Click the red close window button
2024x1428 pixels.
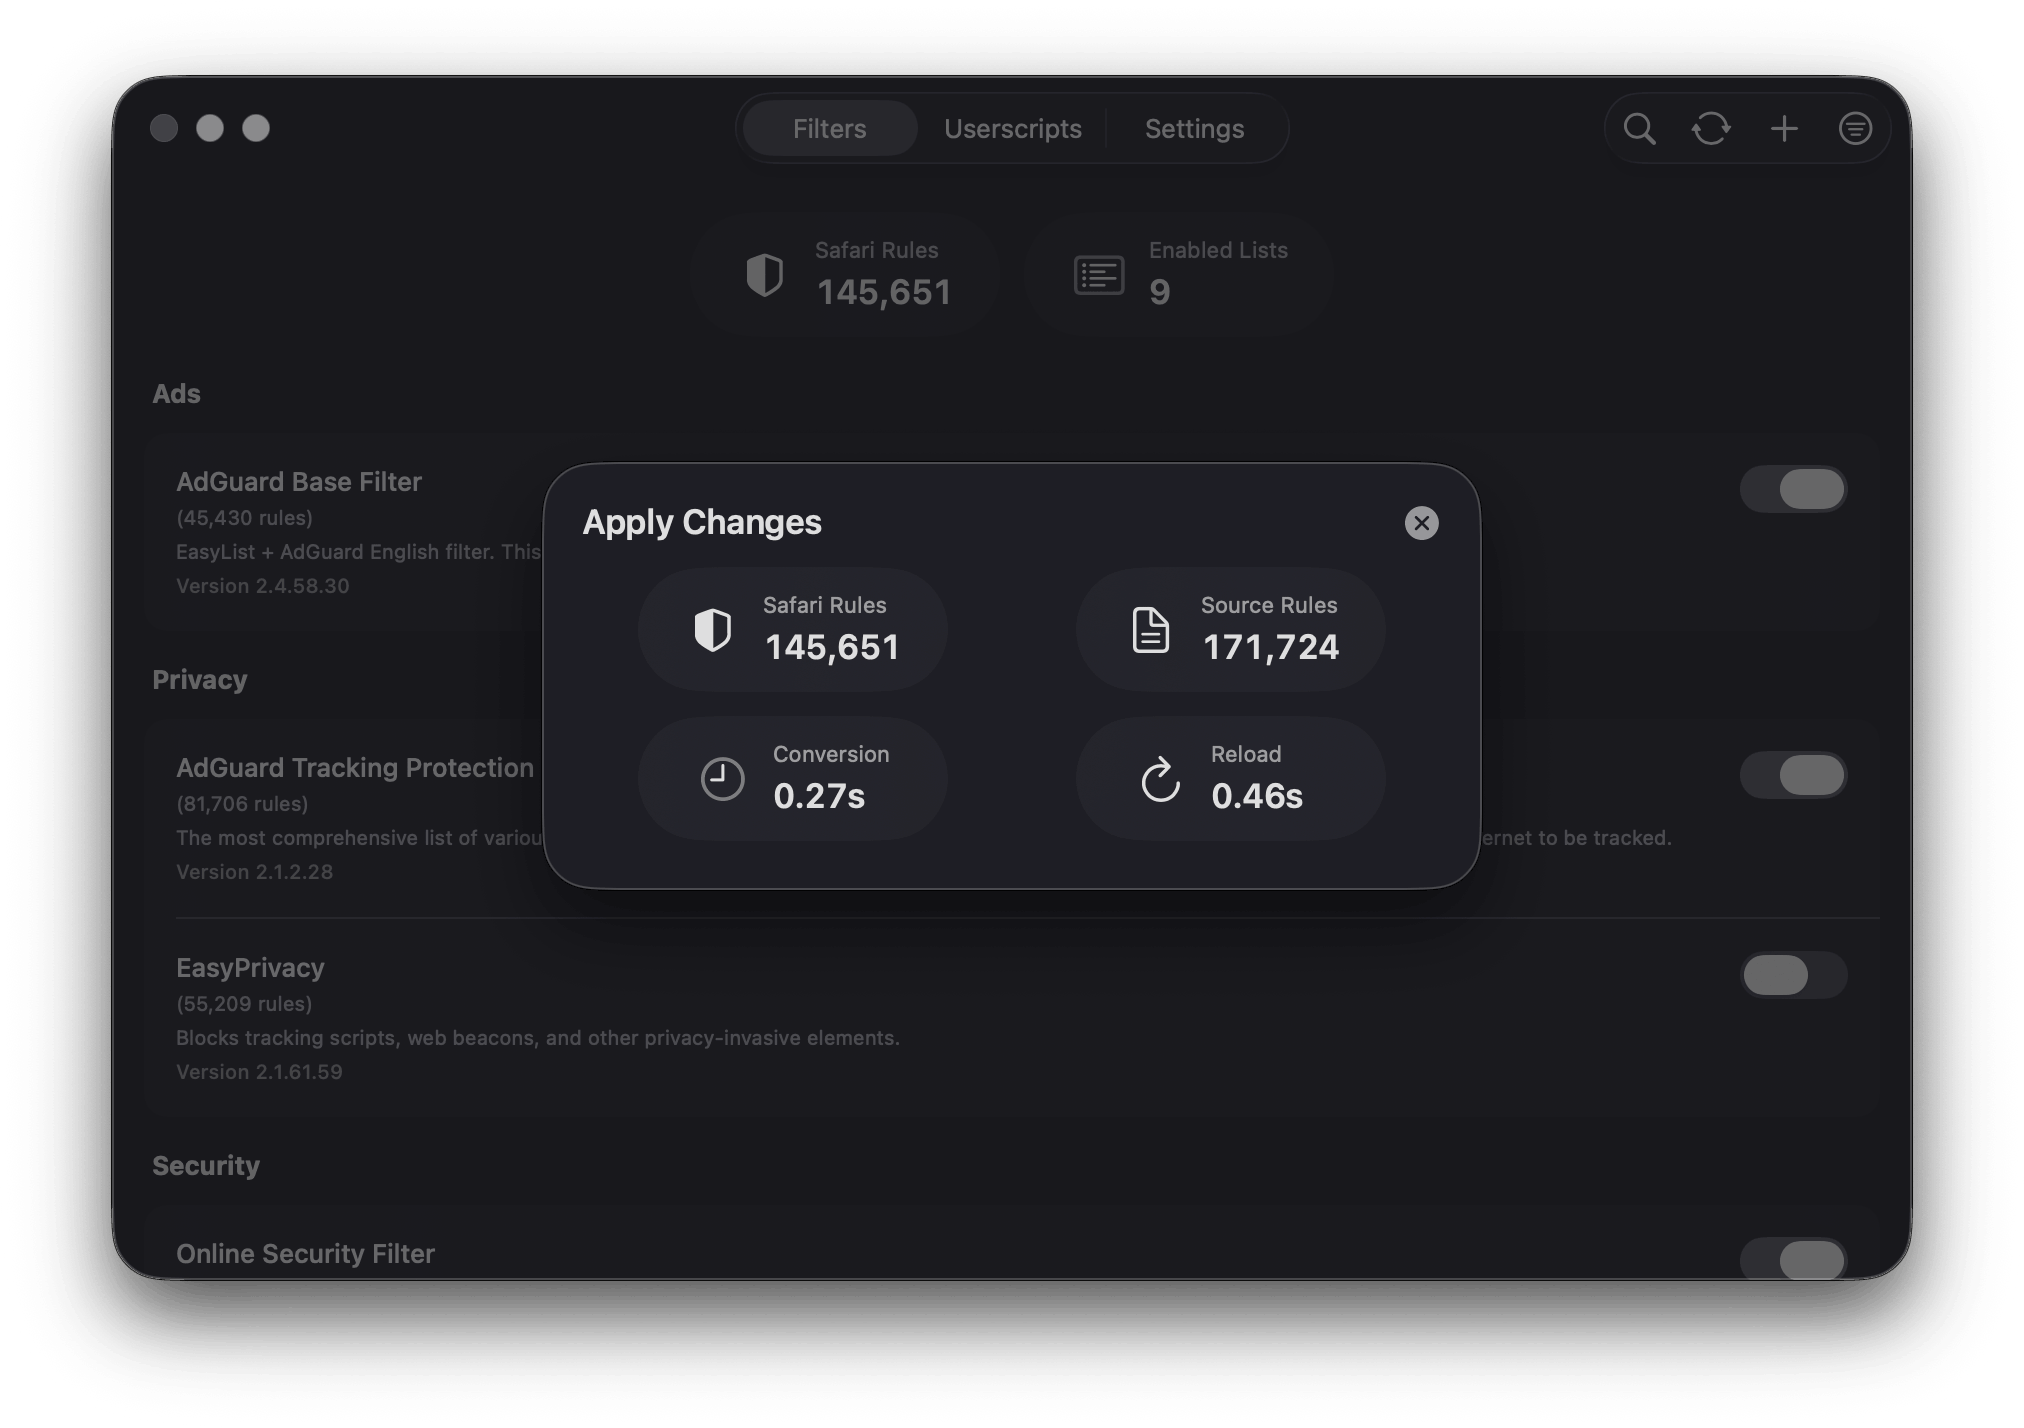(x=164, y=128)
